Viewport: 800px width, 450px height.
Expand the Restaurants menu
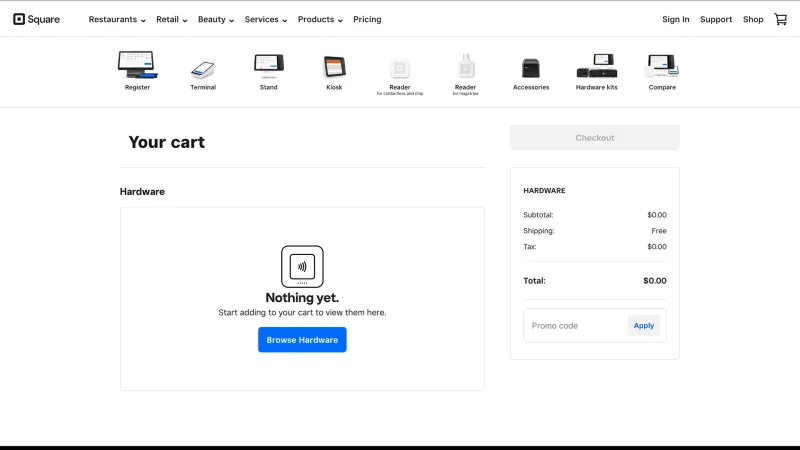coord(117,19)
